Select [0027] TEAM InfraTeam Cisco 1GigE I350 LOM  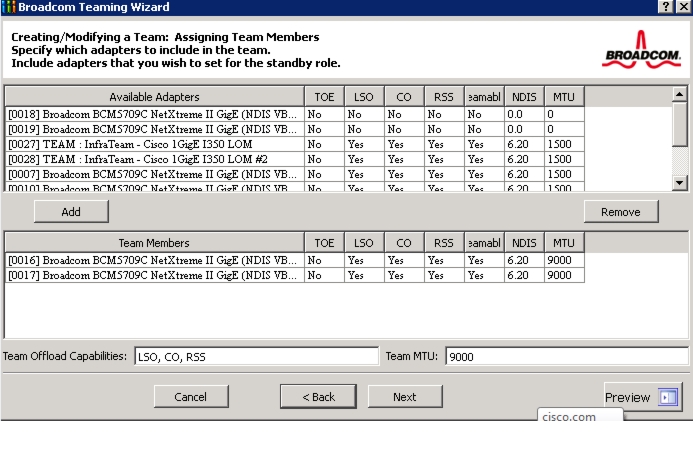(x=295, y=144)
